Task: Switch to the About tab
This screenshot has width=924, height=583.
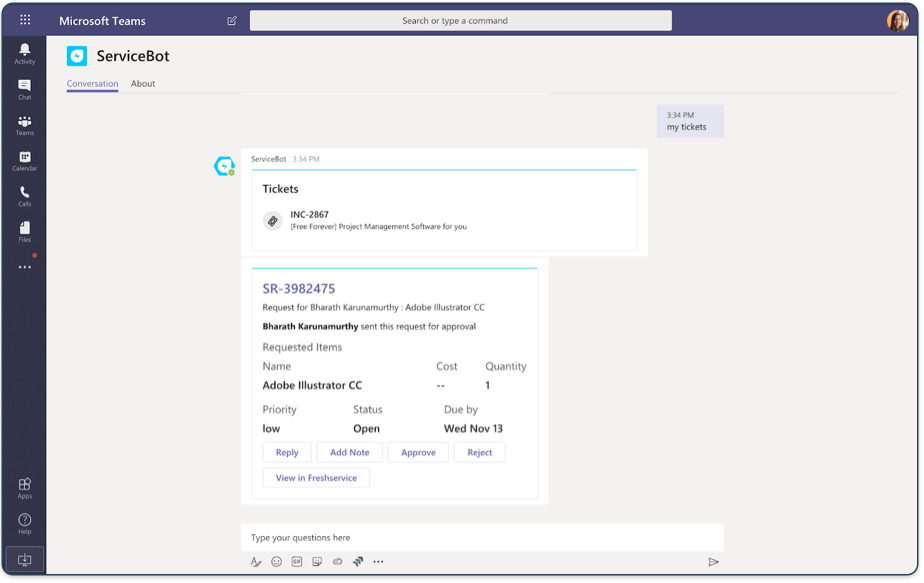Action: click(x=143, y=84)
